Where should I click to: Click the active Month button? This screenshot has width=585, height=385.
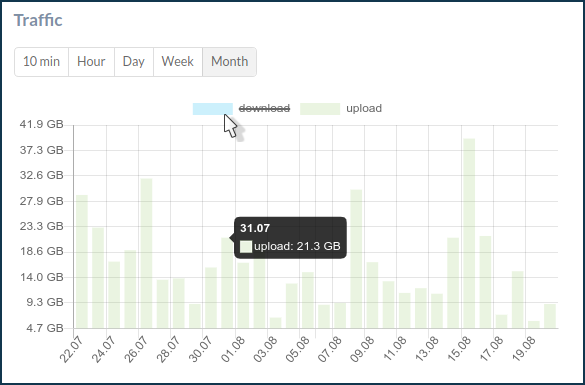[x=229, y=62]
